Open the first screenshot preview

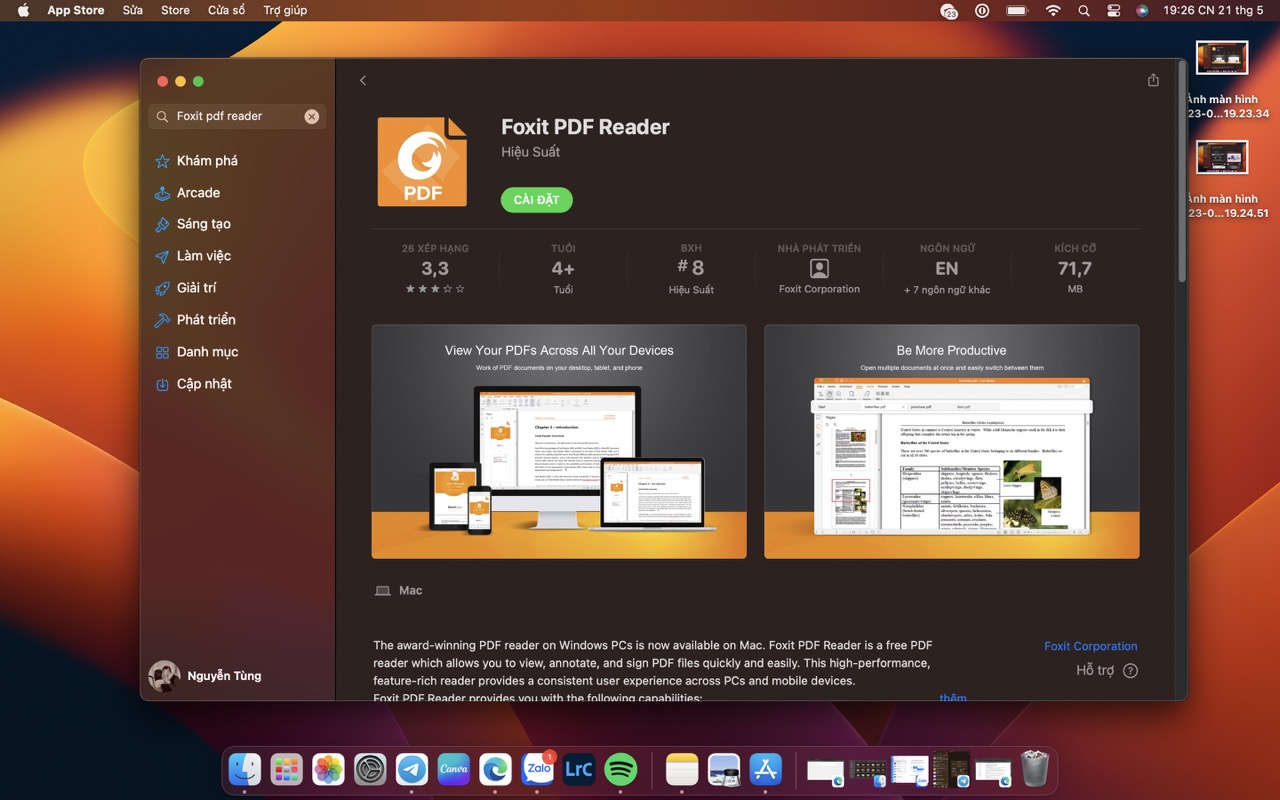tap(559, 441)
